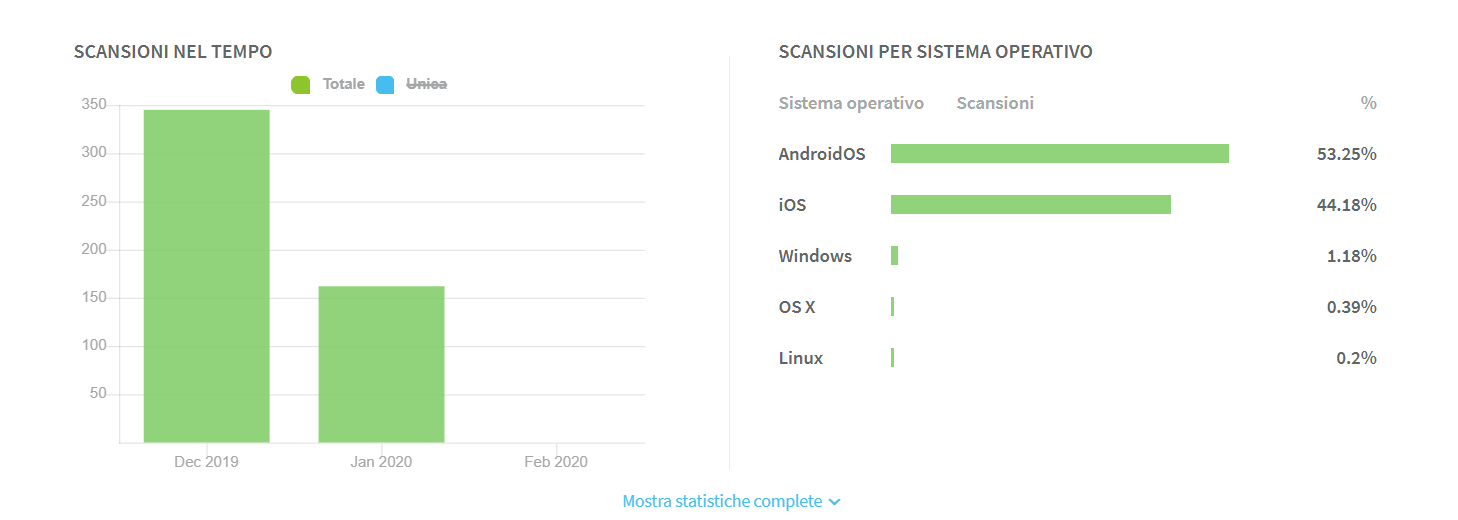Click the 53.25% value for AndroidOS
Viewport: 1458px width, 520px height.
pos(1347,154)
